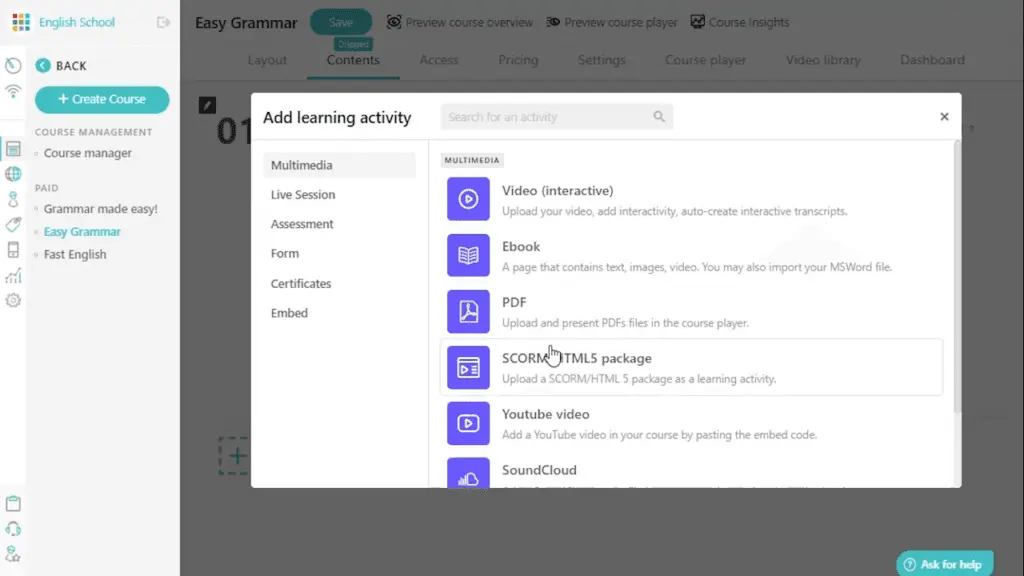Click the activity list scrollbar
The width and height of the screenshot is (1024, 576).
(x=957, y=278)
